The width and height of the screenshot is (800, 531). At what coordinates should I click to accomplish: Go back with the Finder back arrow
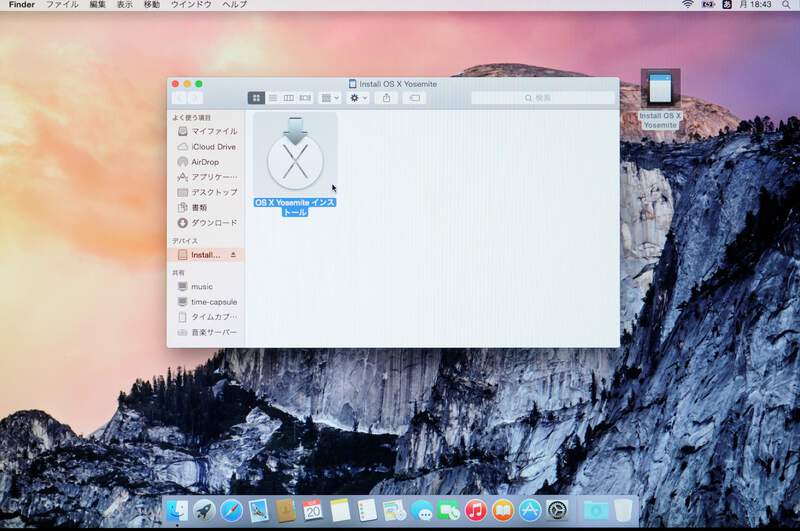pyautogui.click(x=180, y=98)
